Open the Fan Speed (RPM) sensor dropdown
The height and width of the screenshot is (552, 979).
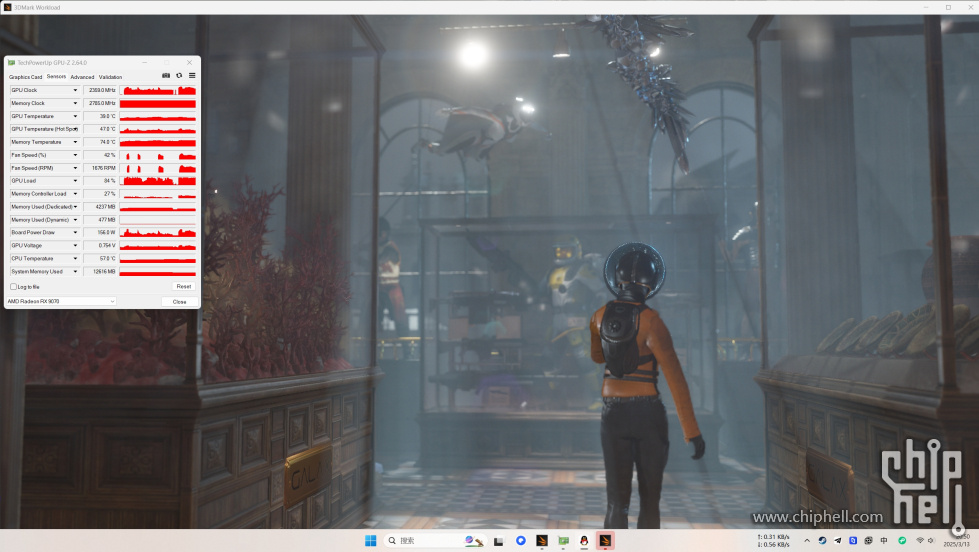click(x=76, y=168)
